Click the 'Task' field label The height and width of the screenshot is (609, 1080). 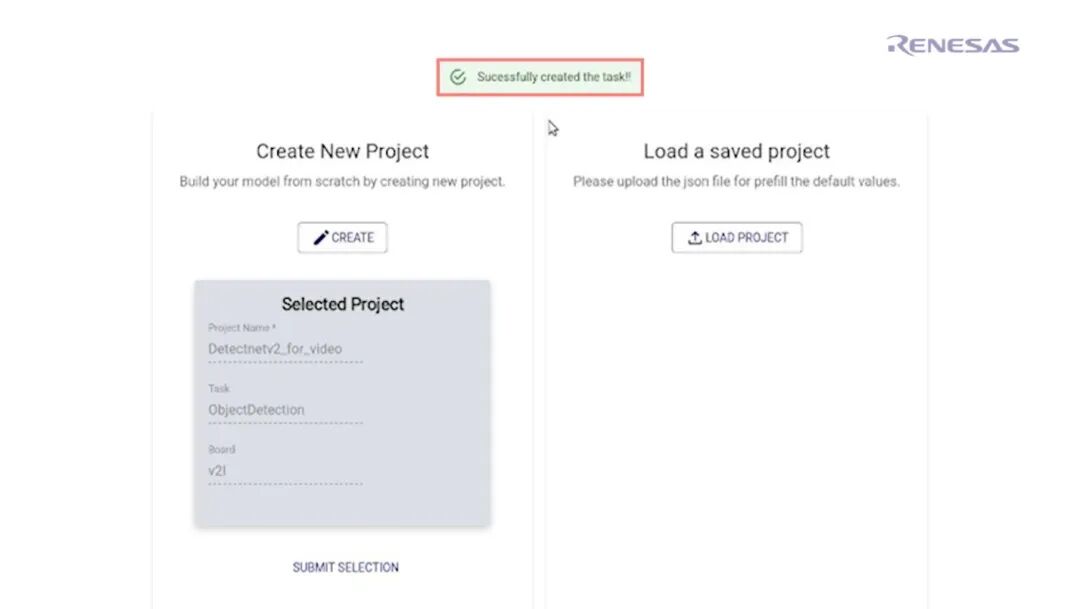click(x=219, y=388)
